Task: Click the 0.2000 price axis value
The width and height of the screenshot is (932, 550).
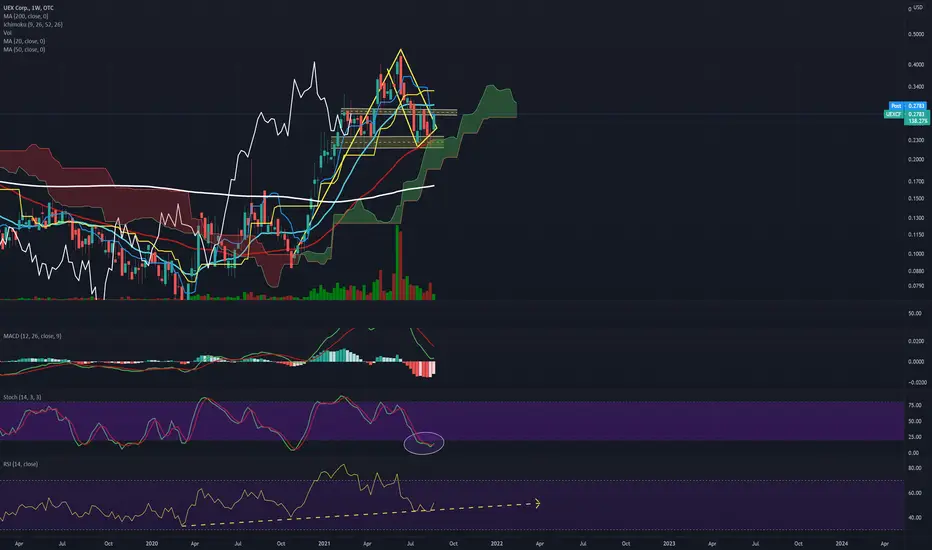Action: pyautogui.click(x=916, y=159)
